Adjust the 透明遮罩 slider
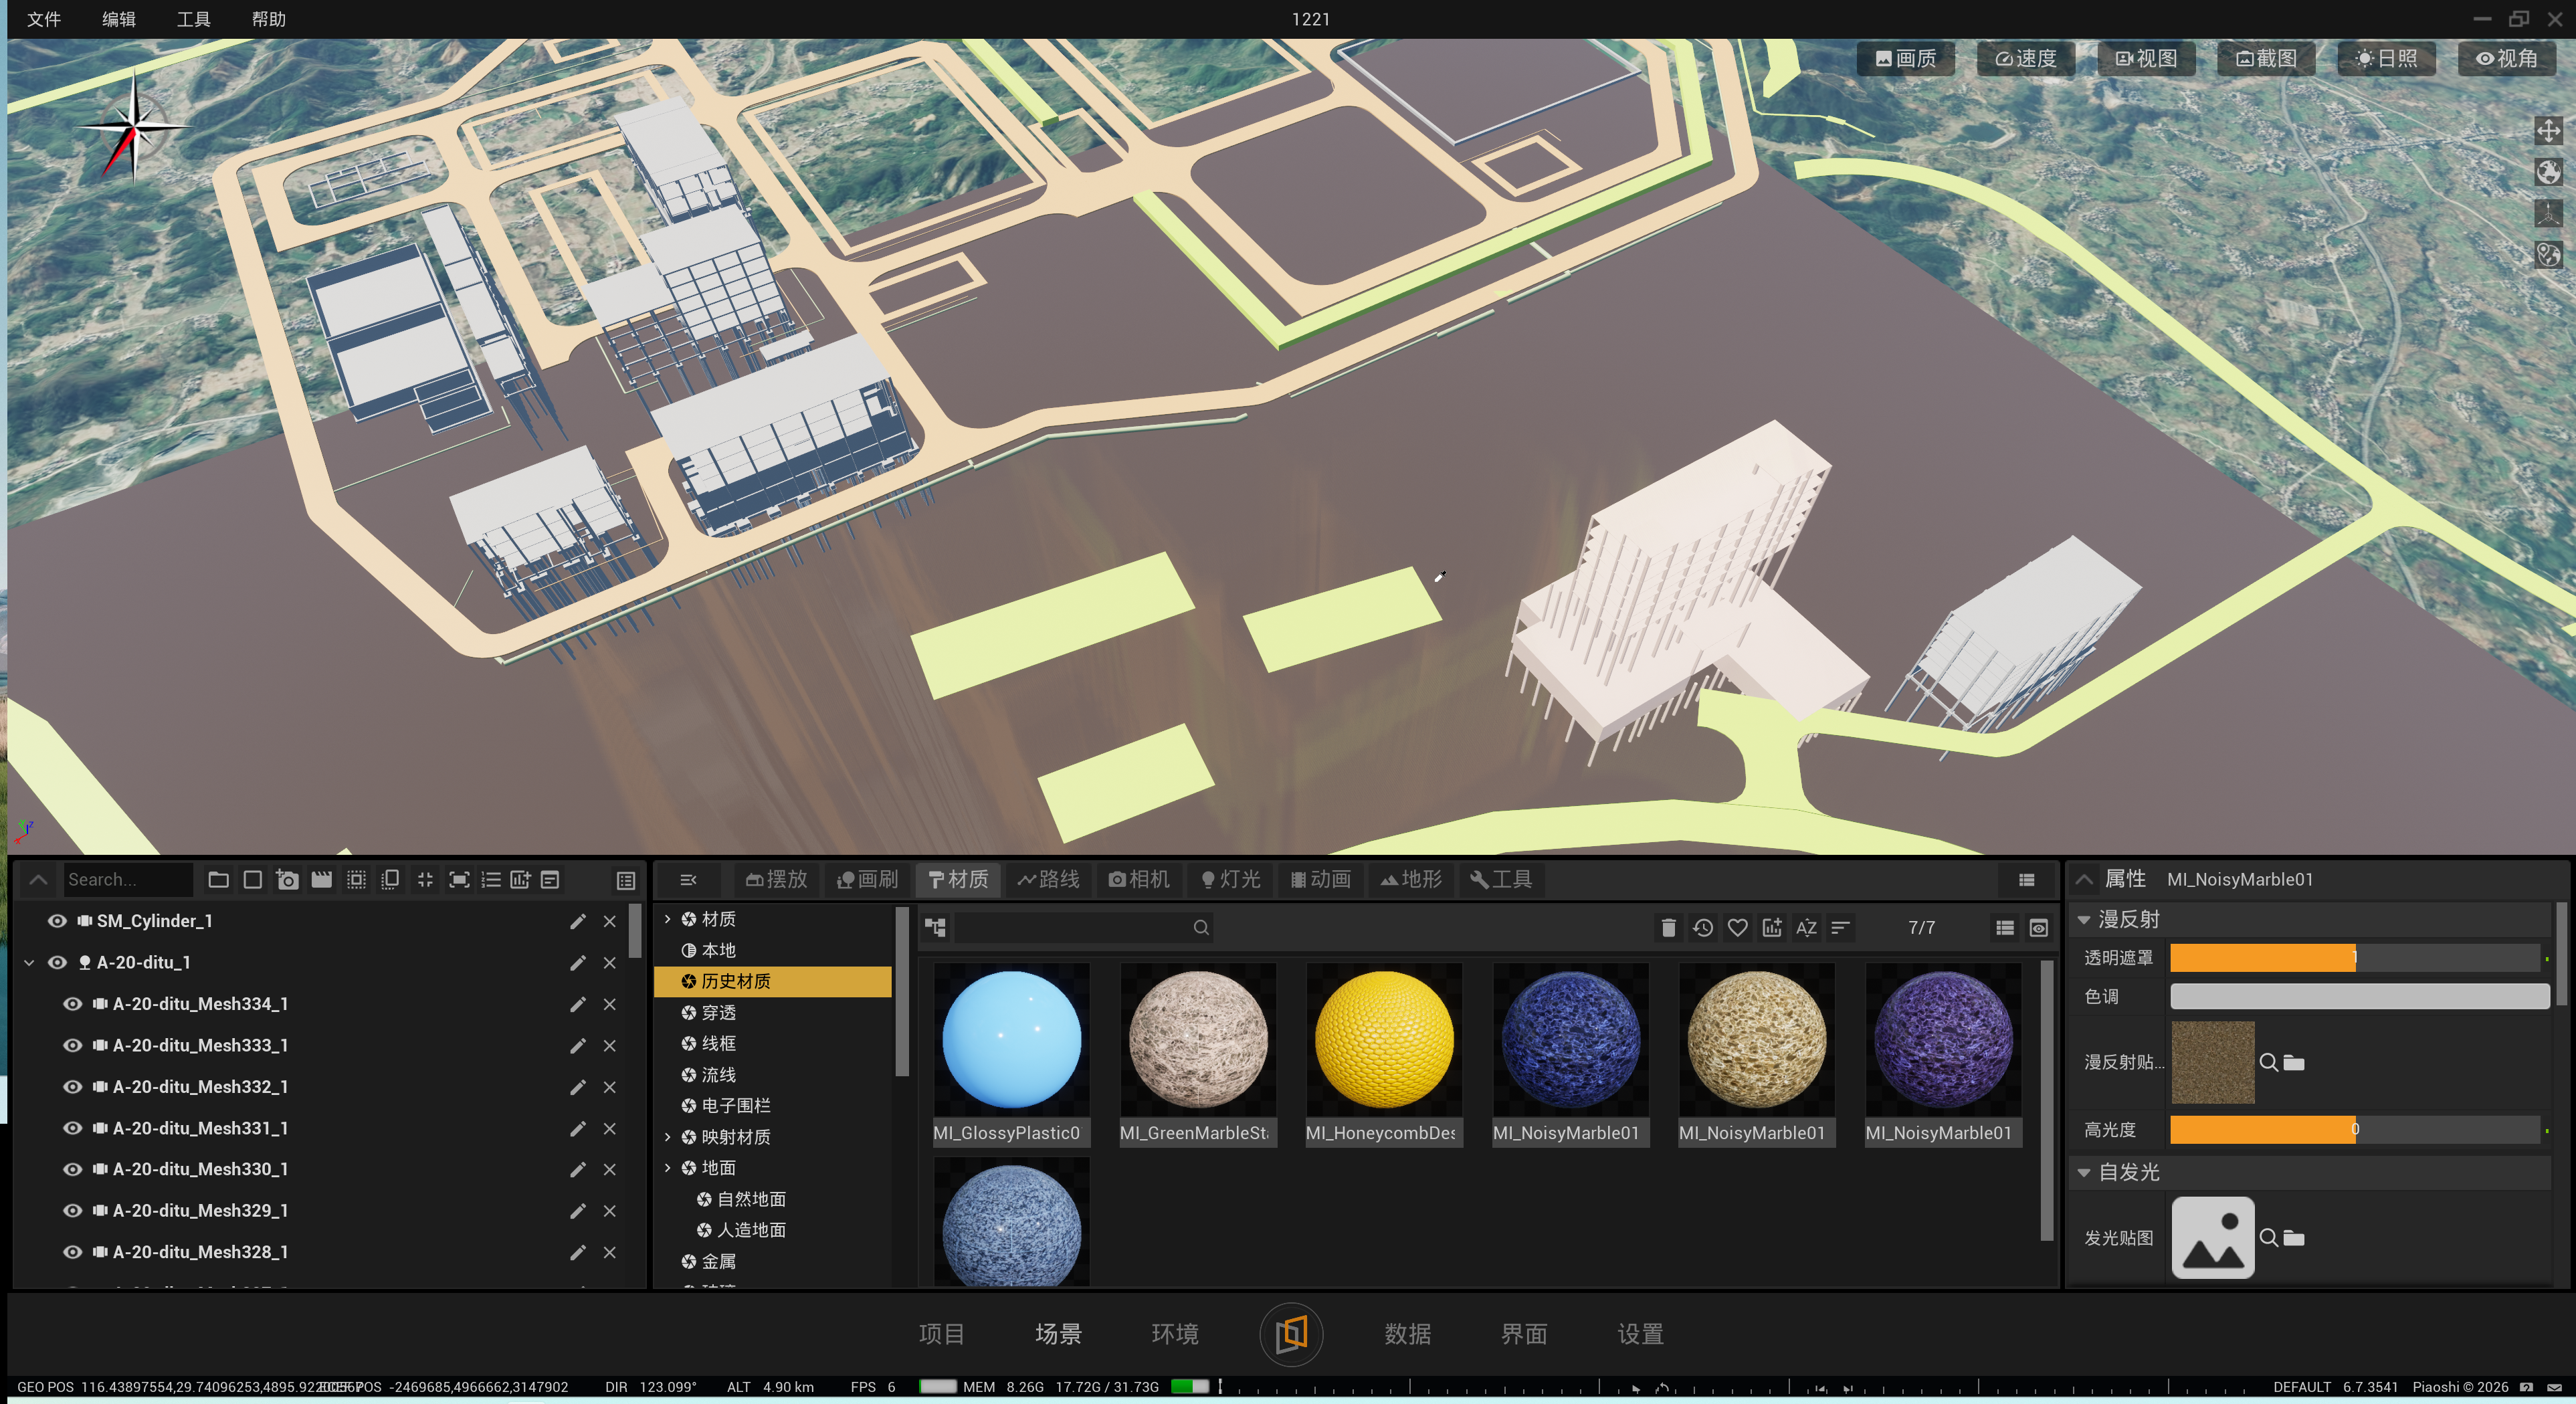The height and width of the screenshot is (1404, 2576). tap(2355, 958)
